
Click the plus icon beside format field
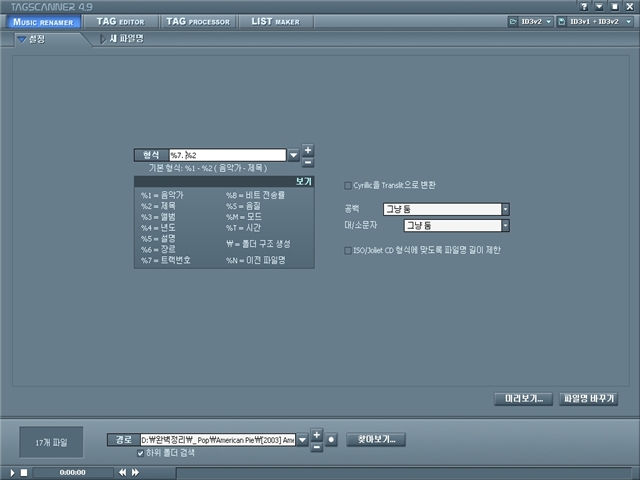point(308,150)
